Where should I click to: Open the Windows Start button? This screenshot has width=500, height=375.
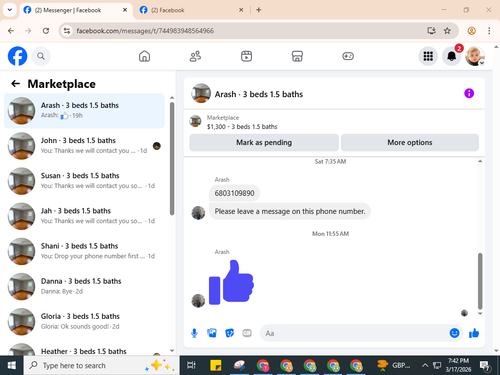[12, 365]
